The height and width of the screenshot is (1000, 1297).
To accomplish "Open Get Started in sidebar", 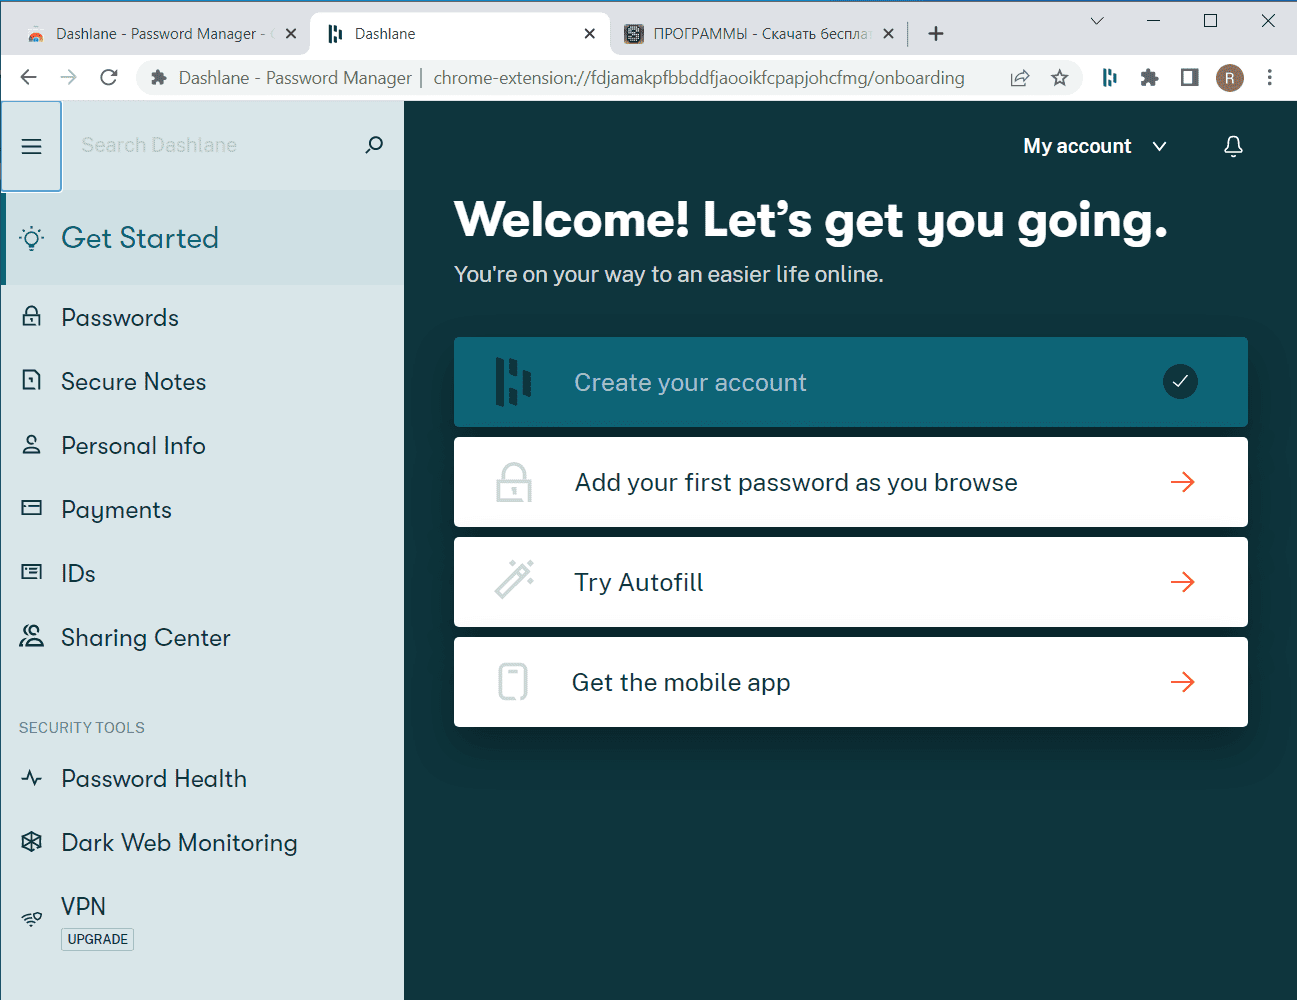I will 203,238.
